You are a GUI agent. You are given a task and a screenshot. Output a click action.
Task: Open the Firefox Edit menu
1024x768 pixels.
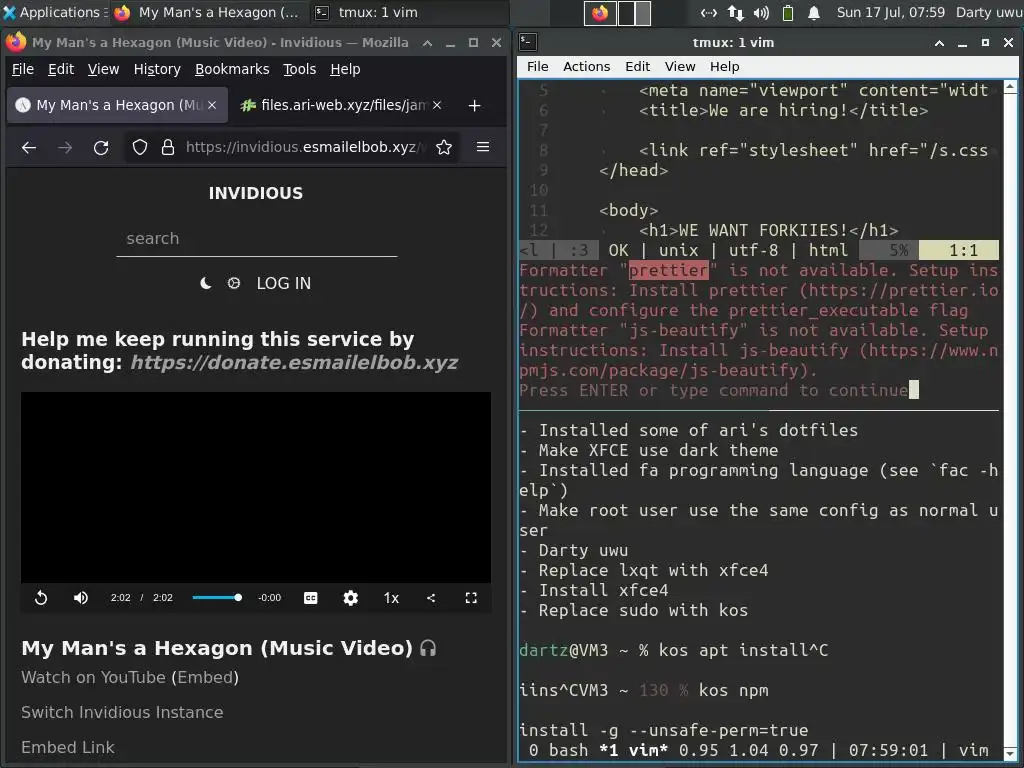(x=61, y=69)
